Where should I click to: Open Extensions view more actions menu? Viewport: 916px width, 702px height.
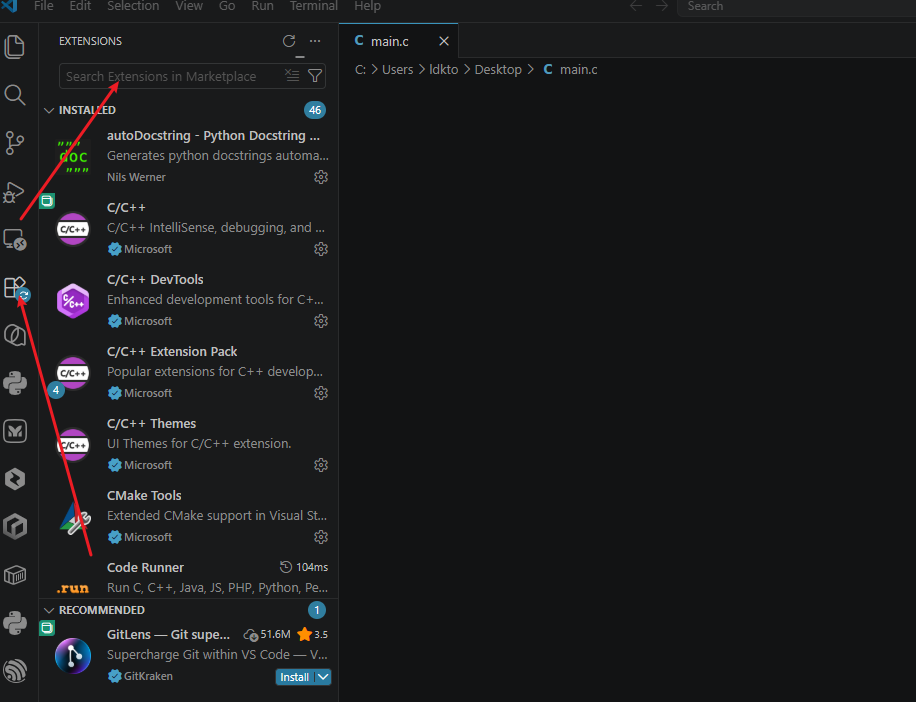tap(315, 41)
